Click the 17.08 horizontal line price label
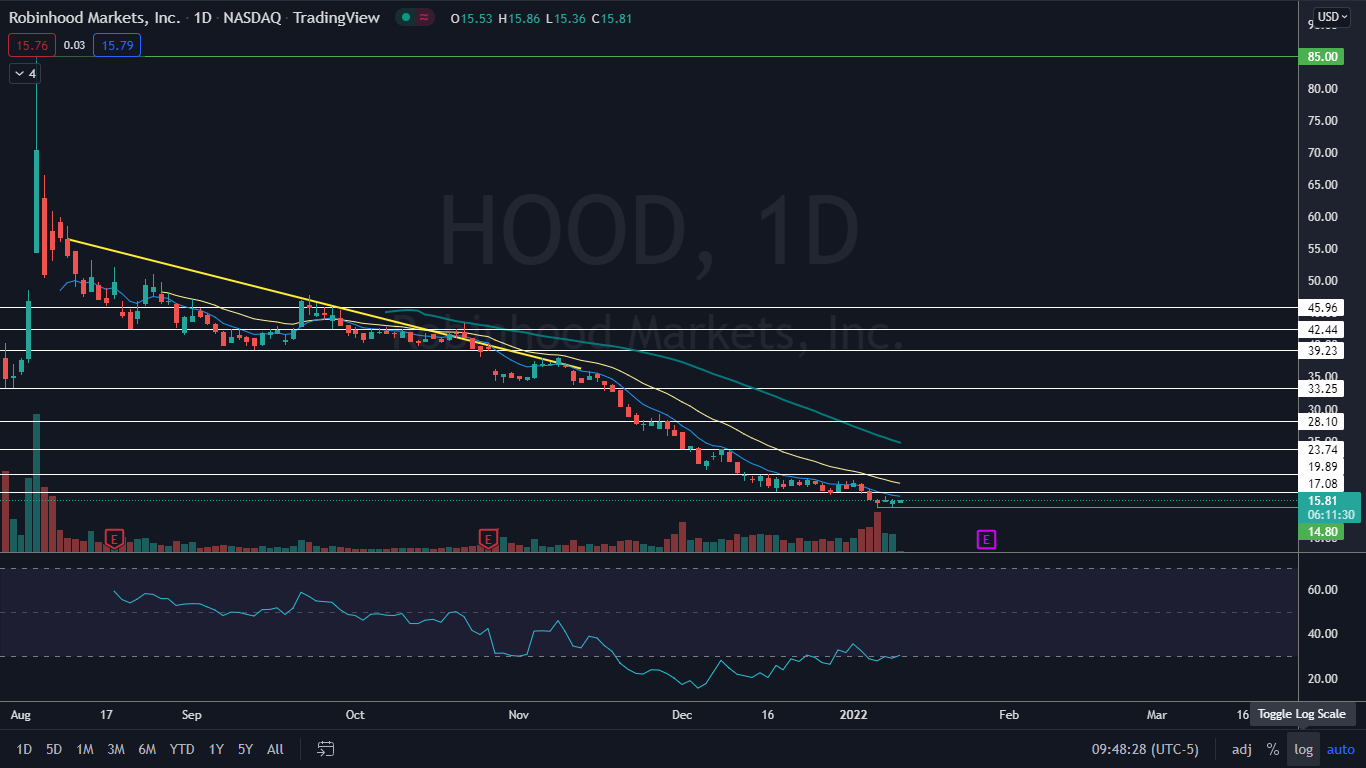Screen dimensions: 1366x768 [1323, 483]
